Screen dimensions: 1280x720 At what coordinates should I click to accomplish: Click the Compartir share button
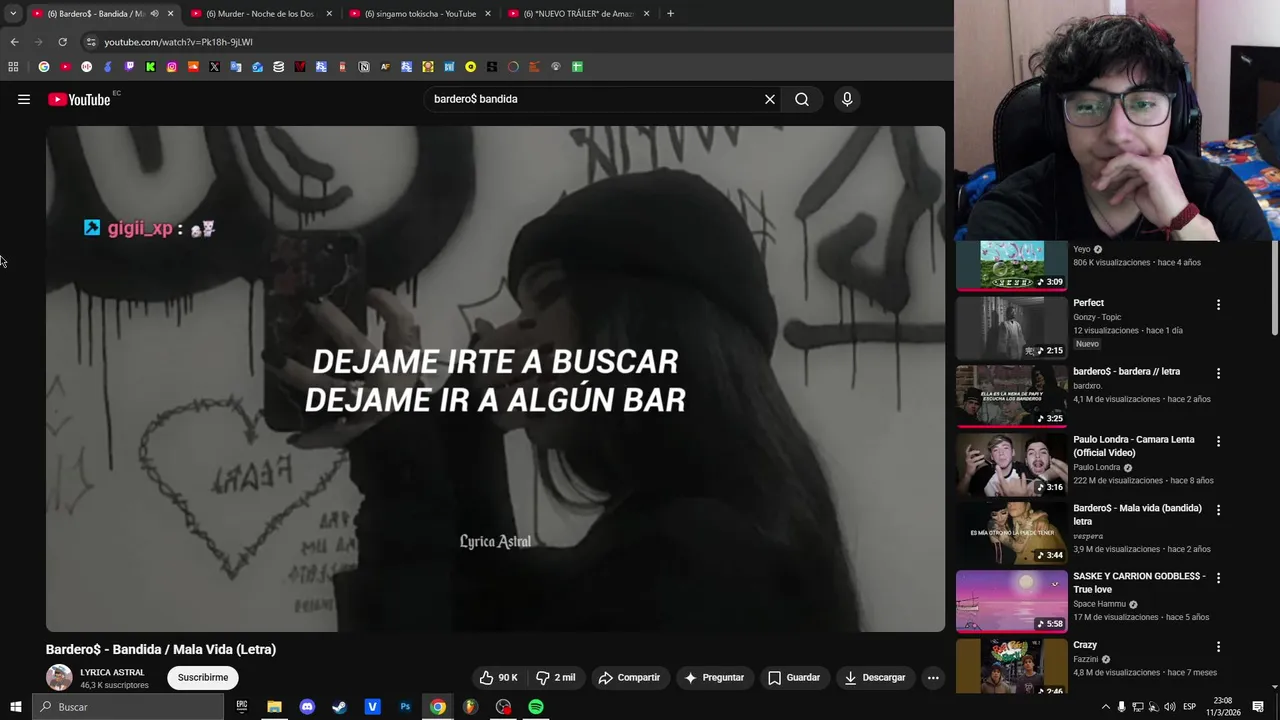pos(629,678)
